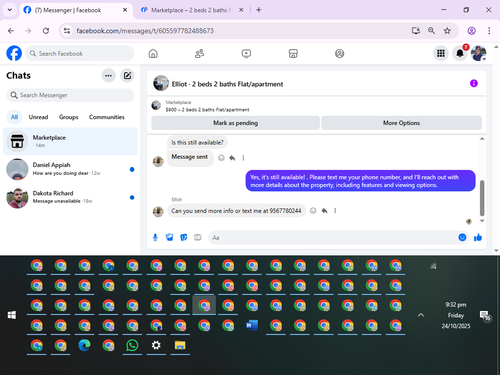Start a new message with compose icon
This screenshot has height=375, width=500.
point(127,76)
